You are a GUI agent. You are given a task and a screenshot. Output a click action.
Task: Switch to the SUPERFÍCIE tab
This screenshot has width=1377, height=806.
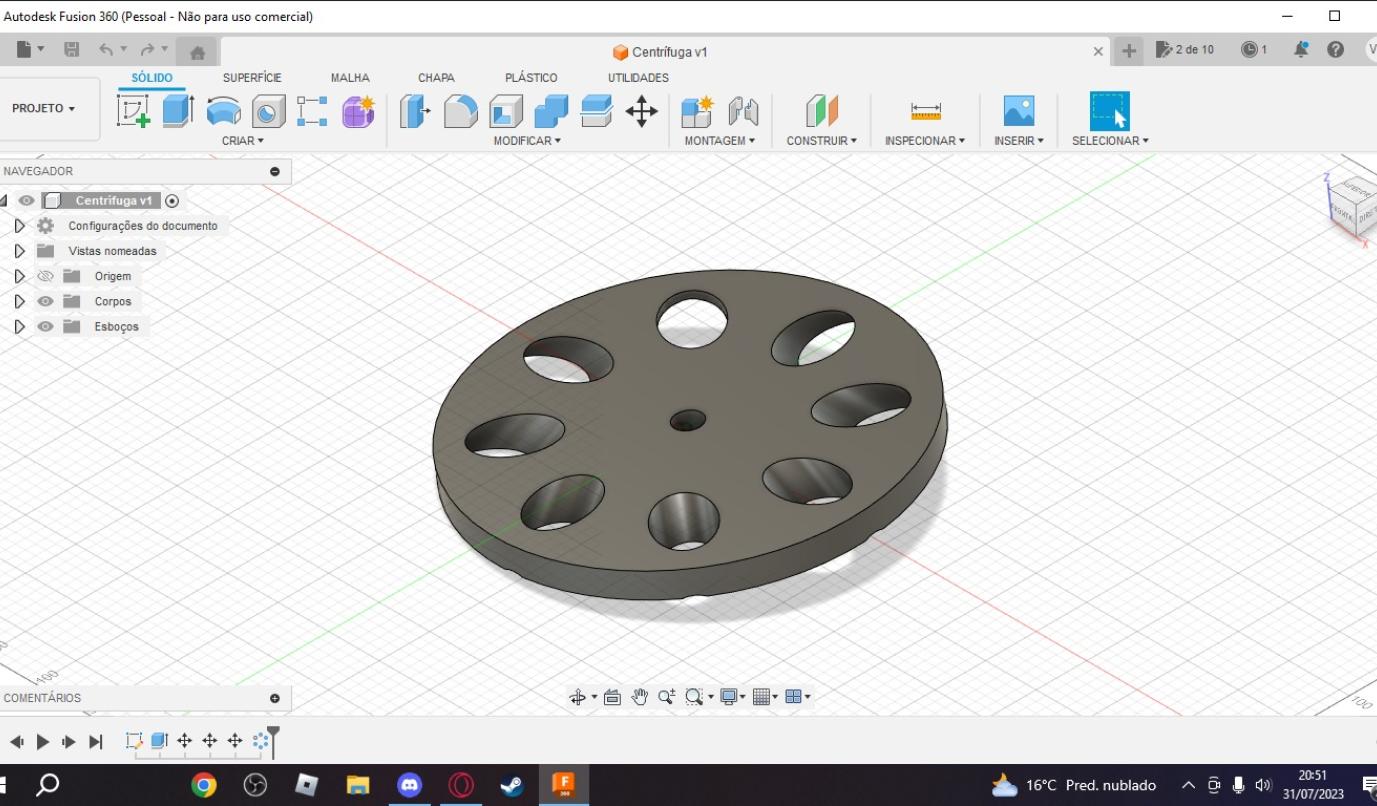pyautogui.click(x=252, y=78)
